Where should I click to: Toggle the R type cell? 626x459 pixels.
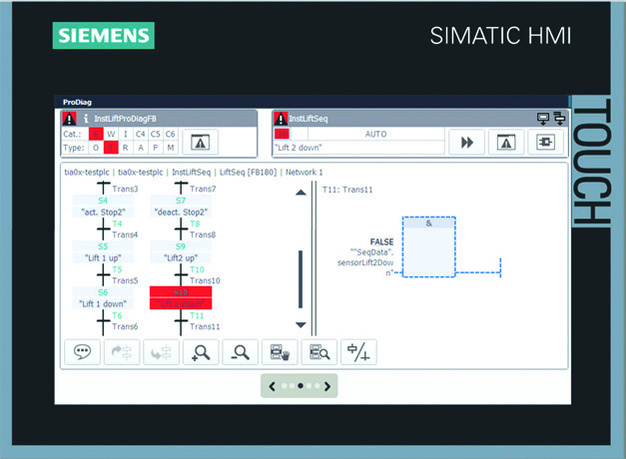pyautogui.click(x=125, y=148)
